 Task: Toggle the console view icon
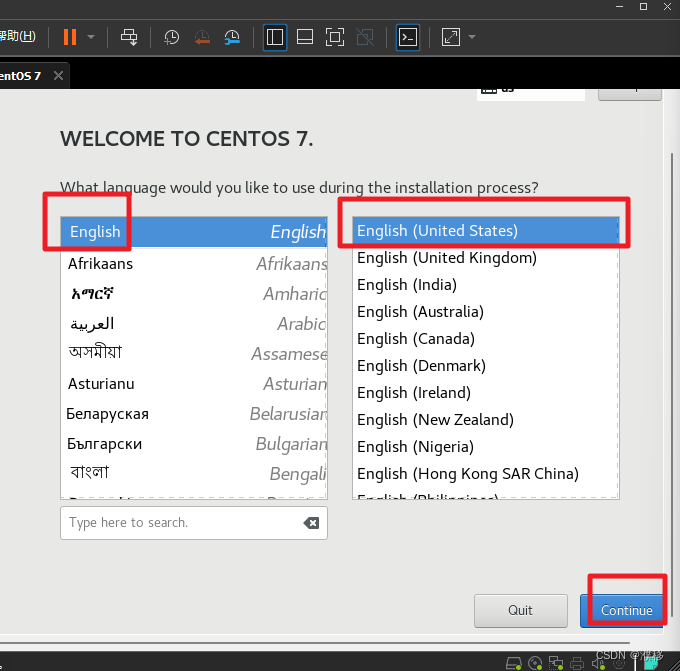click(408, 37)
